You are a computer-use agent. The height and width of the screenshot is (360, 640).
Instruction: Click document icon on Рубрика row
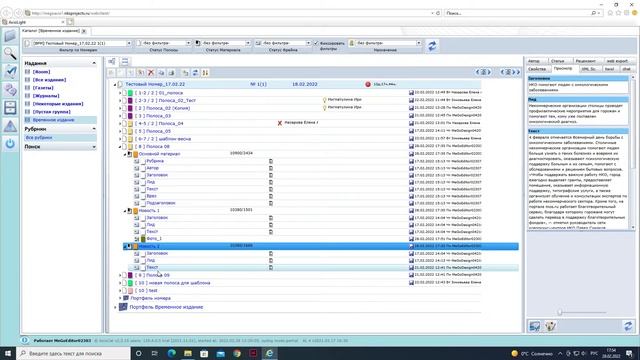(x=271, y=161)
